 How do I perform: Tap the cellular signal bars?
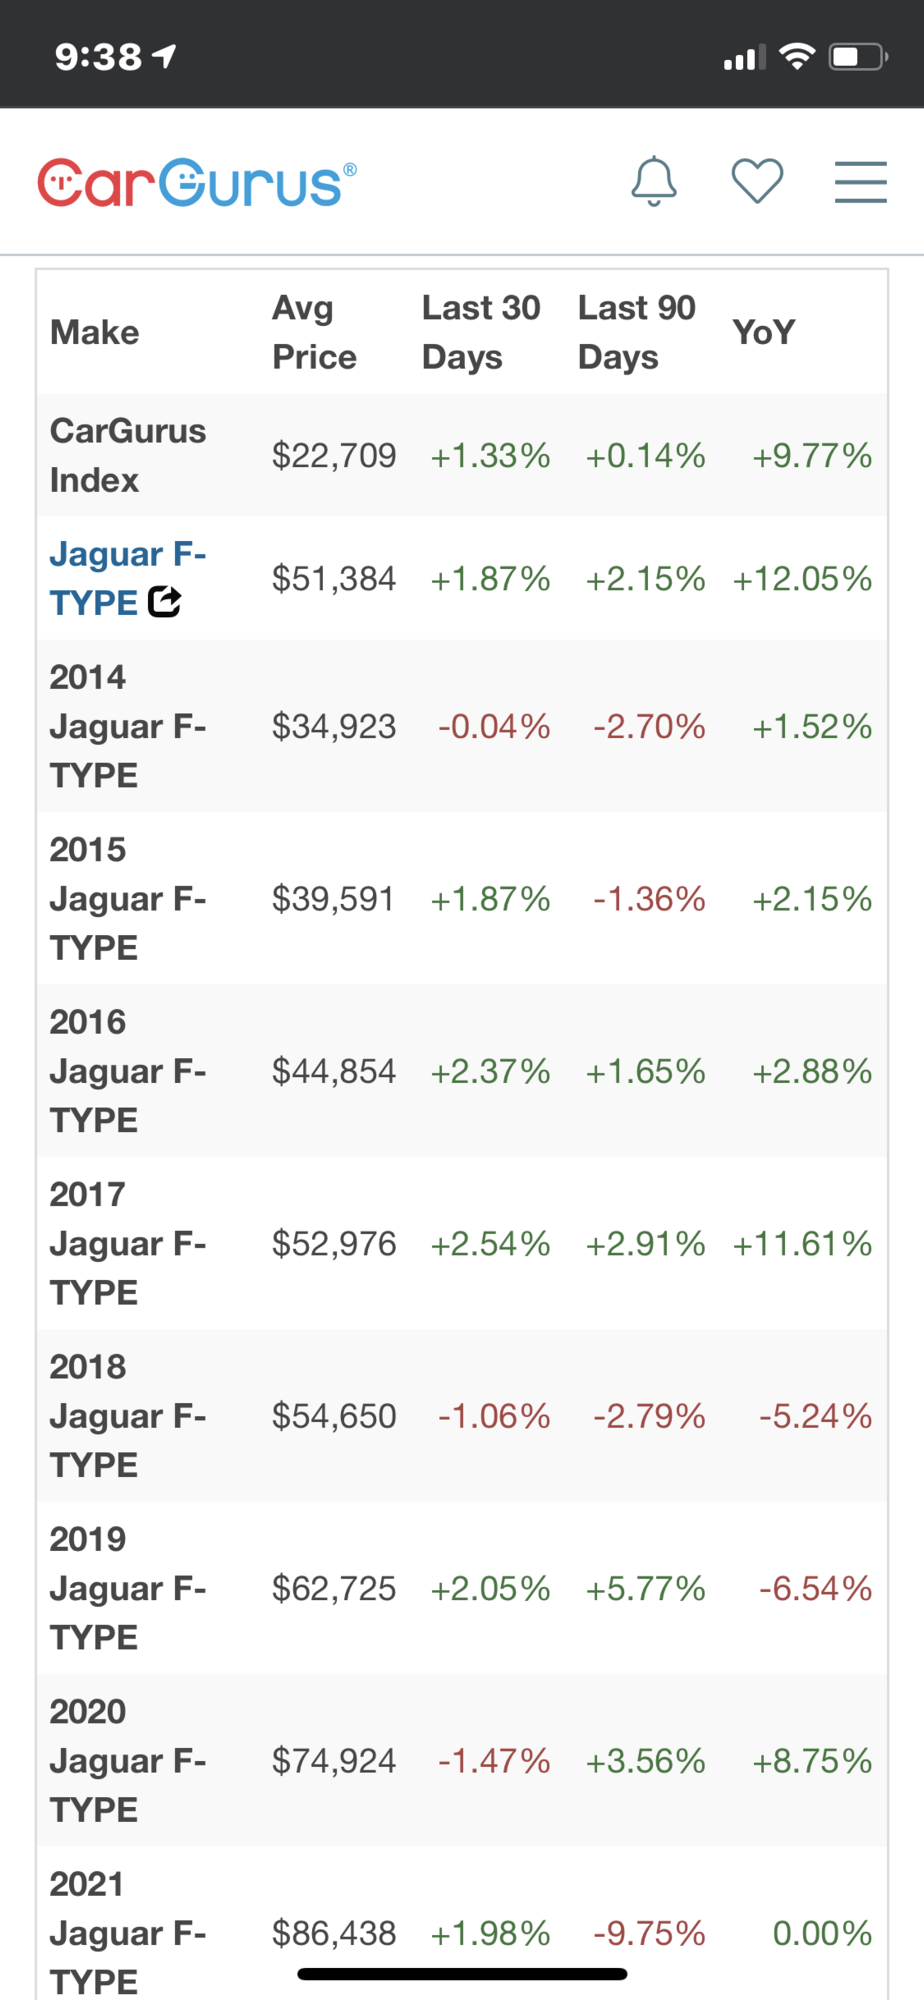(x=744, y=58)
